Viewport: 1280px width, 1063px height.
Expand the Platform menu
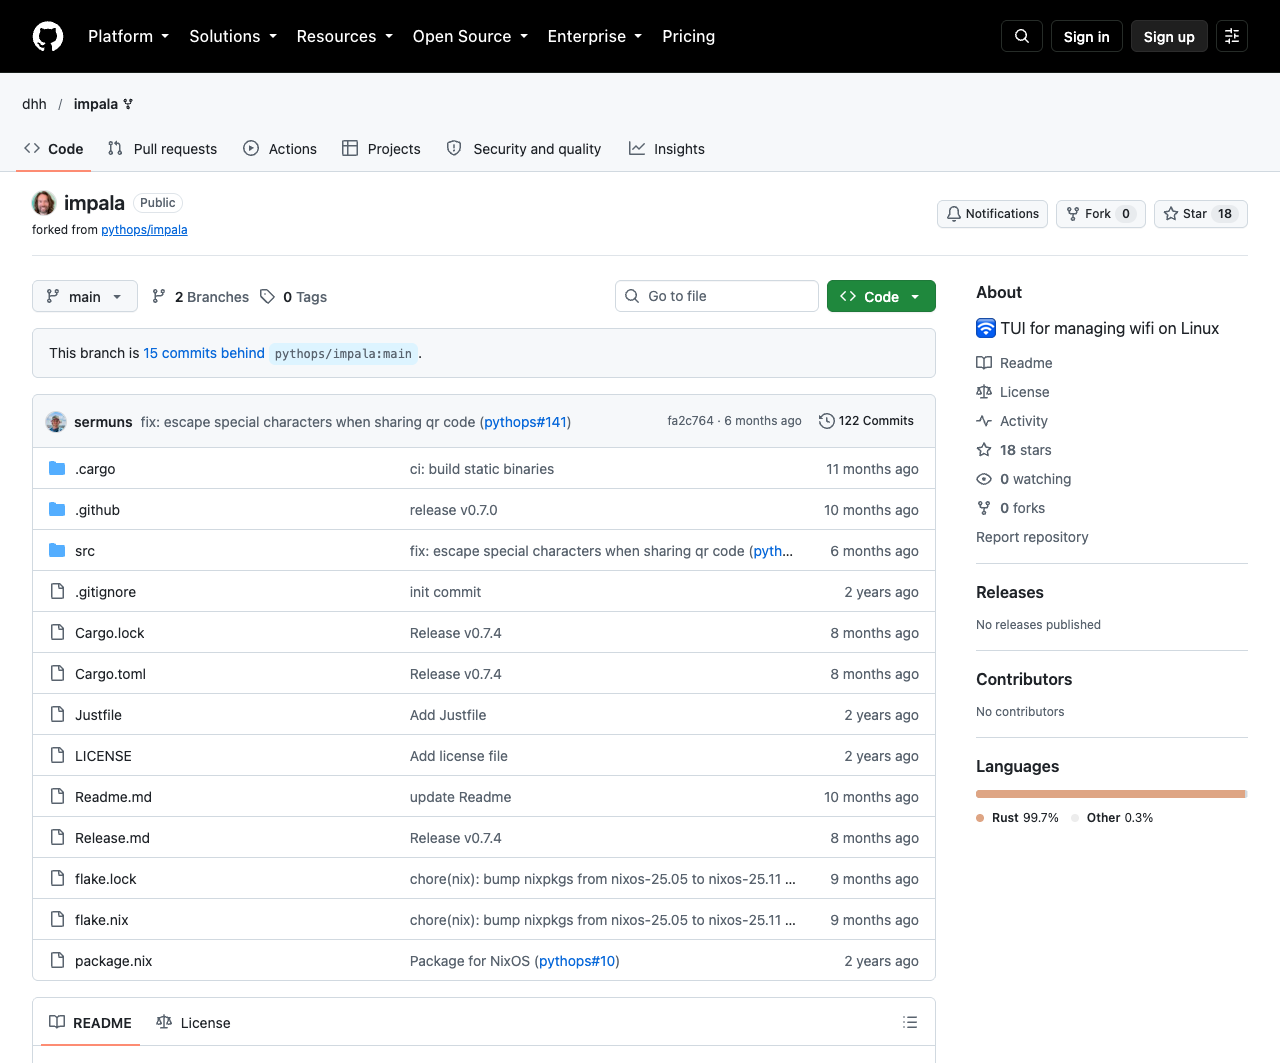point(128,36)
